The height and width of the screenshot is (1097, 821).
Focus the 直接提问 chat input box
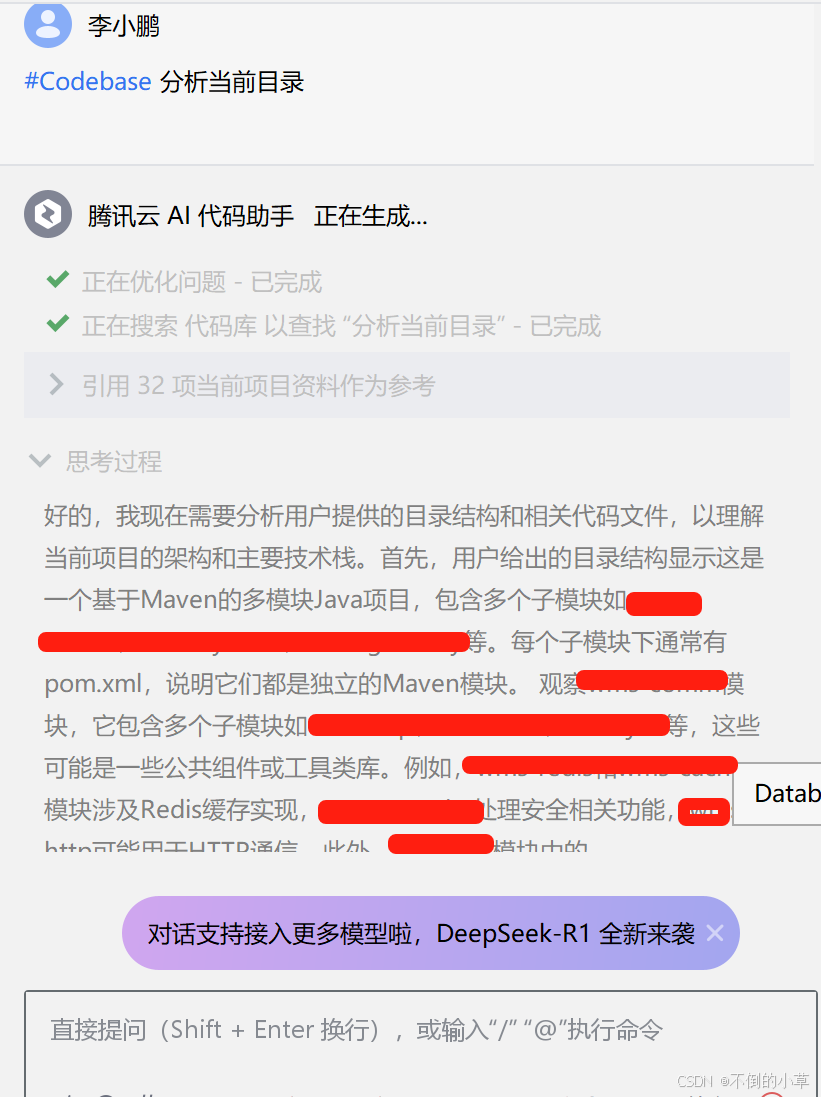coord(421,1043)
